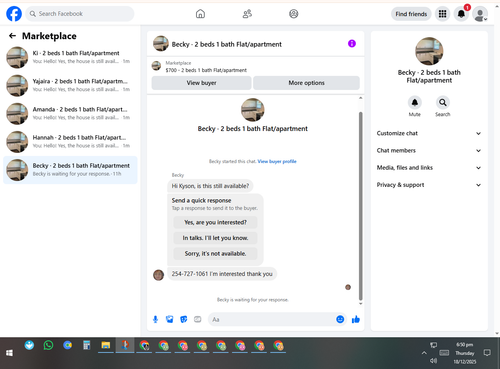The image size is (500, 369).
Task: Click the seen-receipt avatar below the messages
Action: 348,287
